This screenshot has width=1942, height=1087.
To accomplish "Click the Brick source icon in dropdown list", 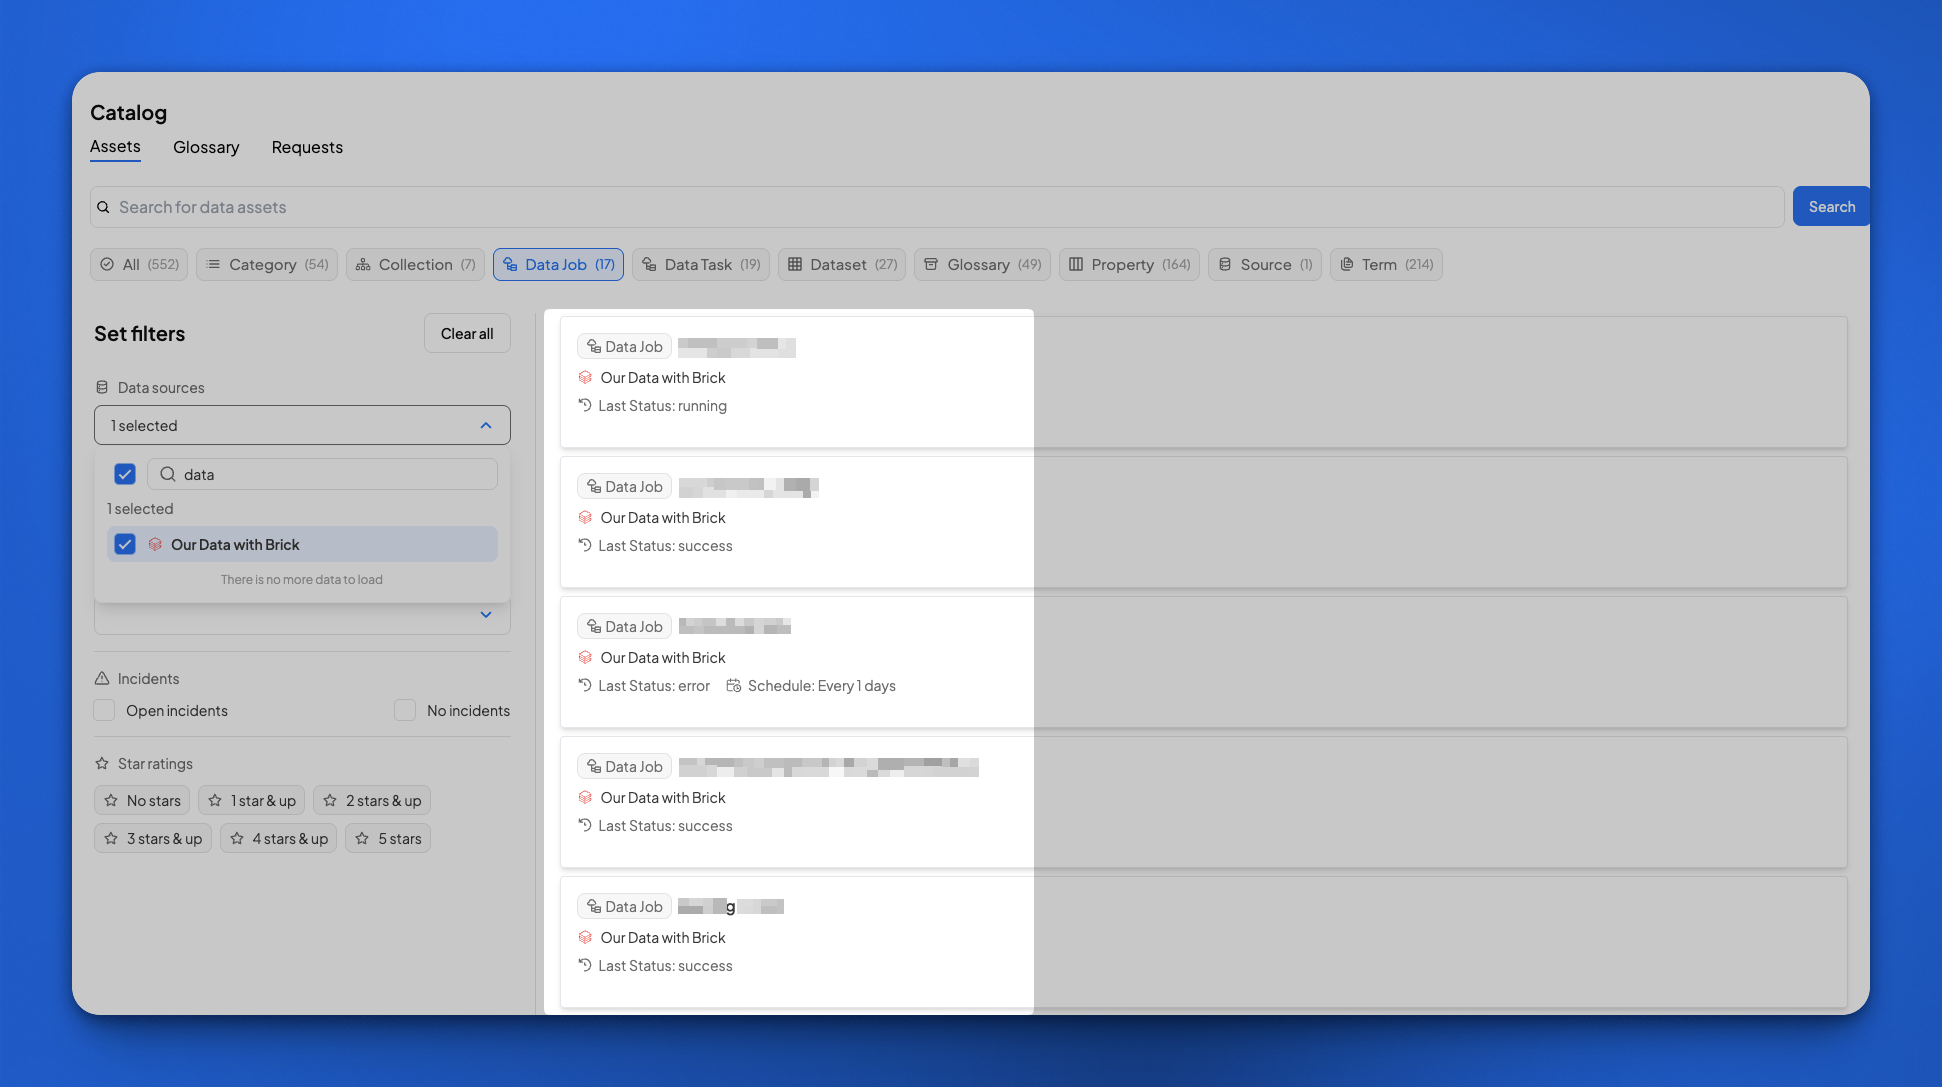I will tap(155, 545).
